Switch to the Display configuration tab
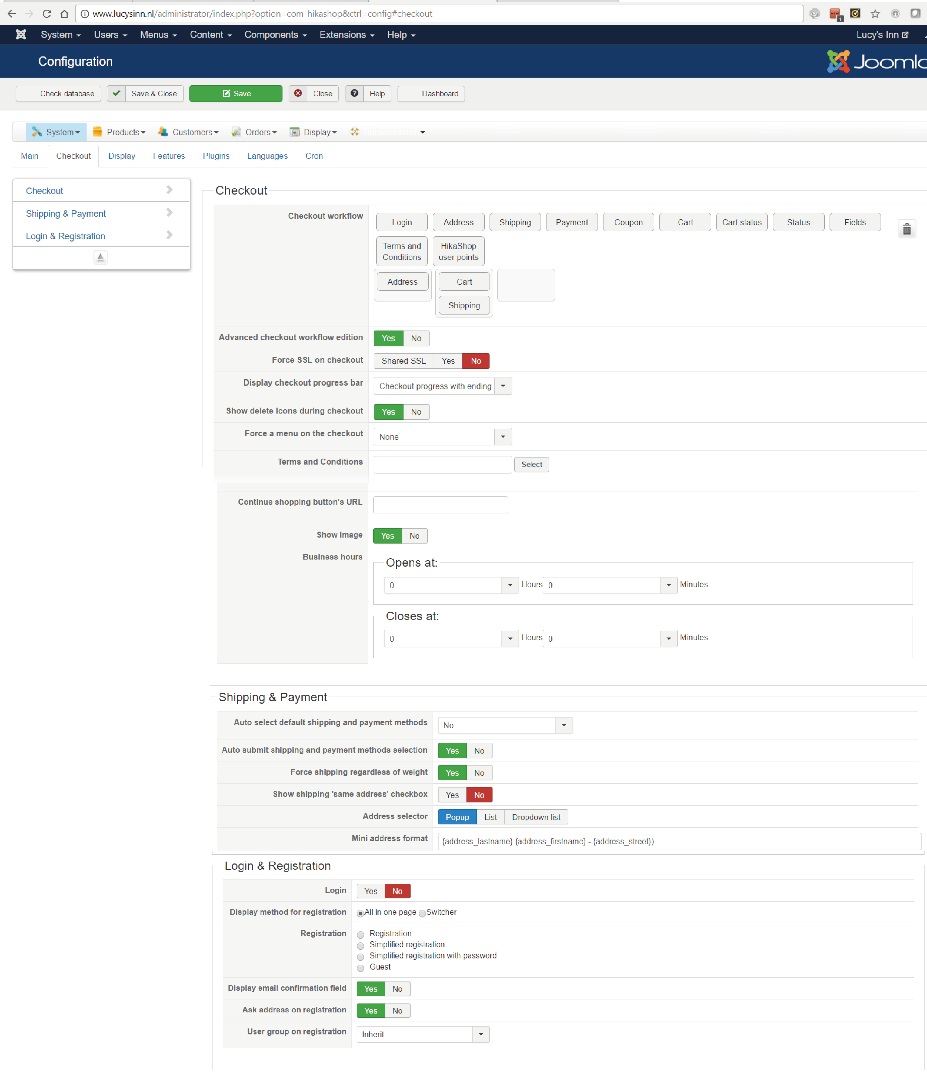 (122, 156)
